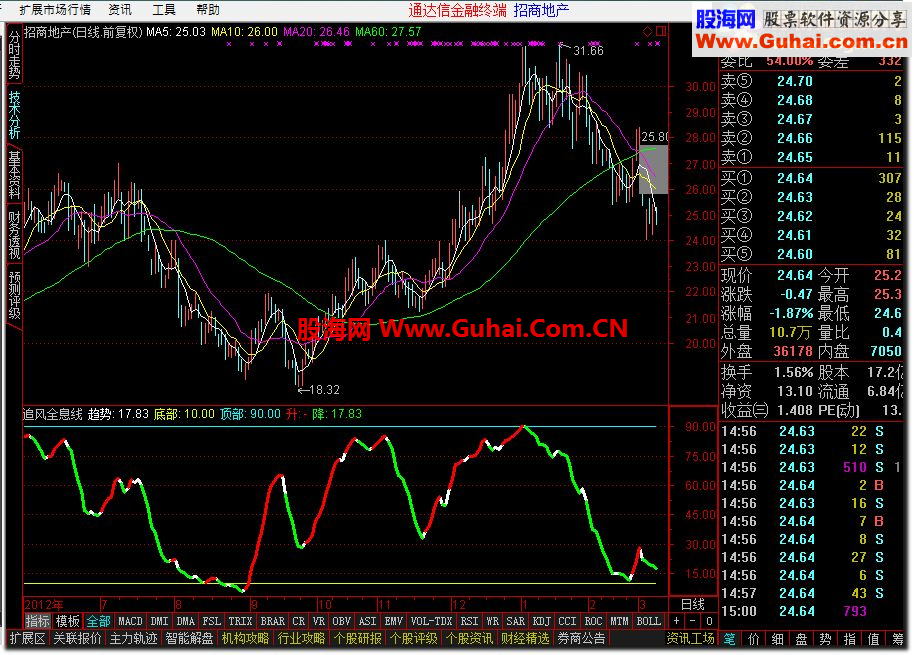This screenshot has width=914, height=655.
Task: Go to the 财务透视 side tab
Action: click(15, 234)
